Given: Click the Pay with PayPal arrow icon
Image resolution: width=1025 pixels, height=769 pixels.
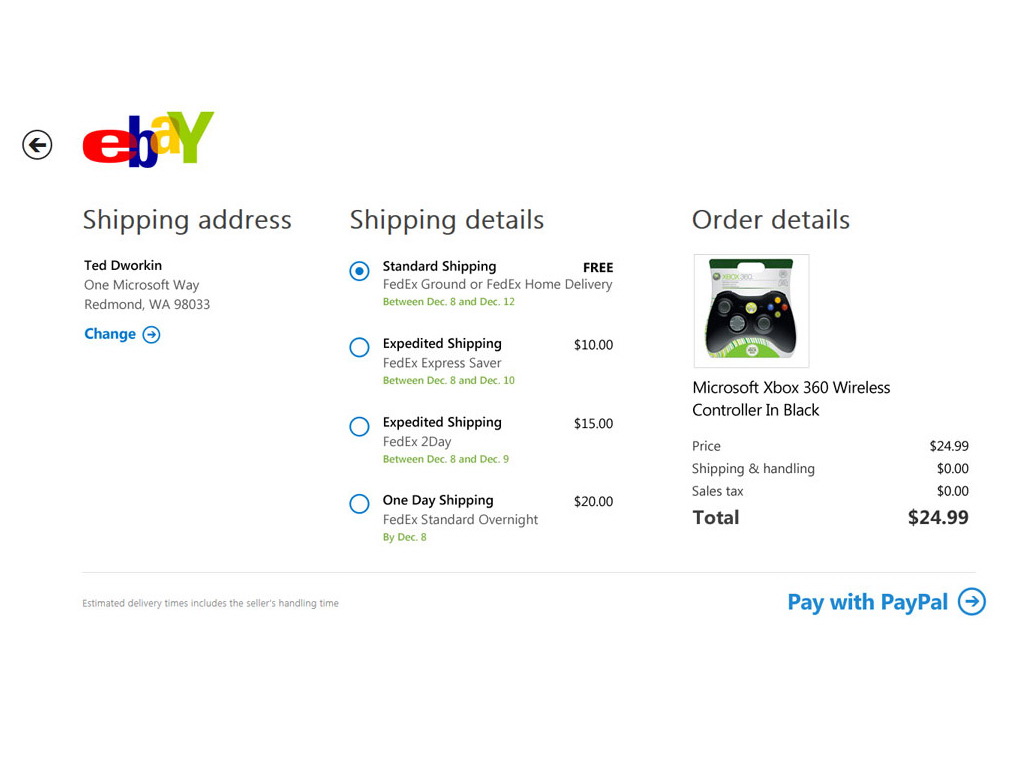Looking at the screenshot, I should [x=971, y=601].
